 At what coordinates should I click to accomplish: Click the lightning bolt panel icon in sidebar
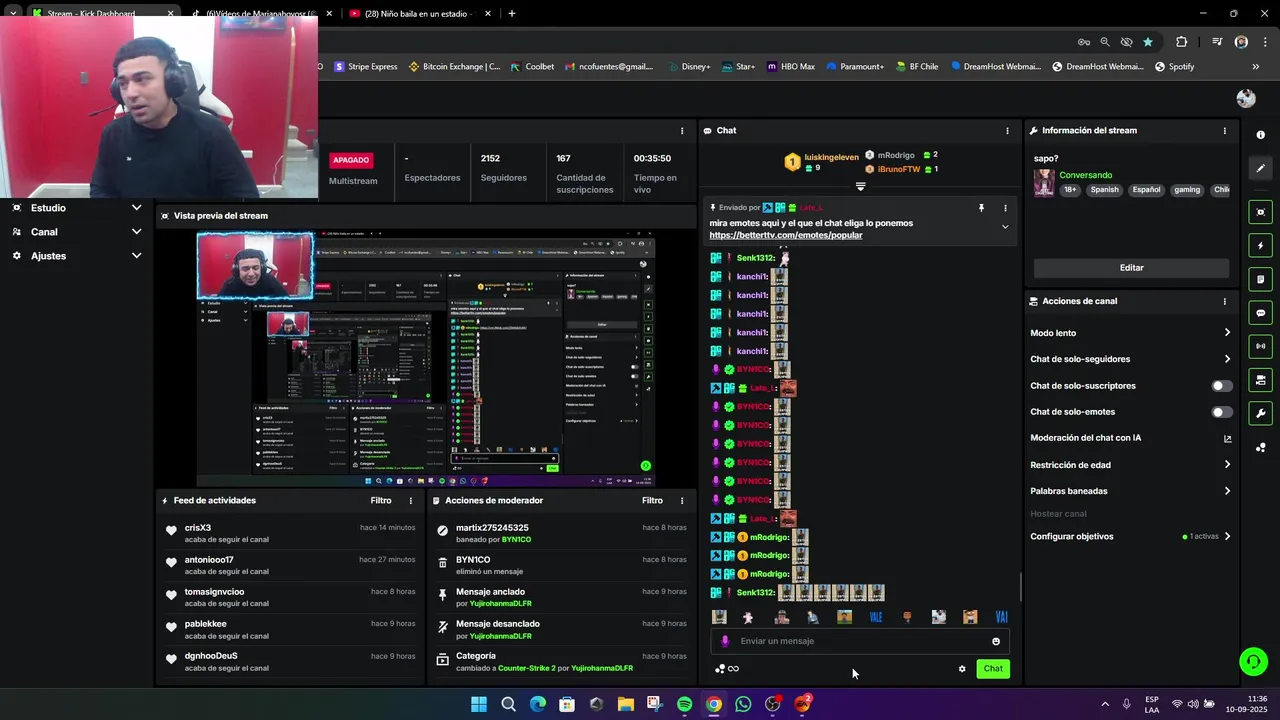(1260, 246)
